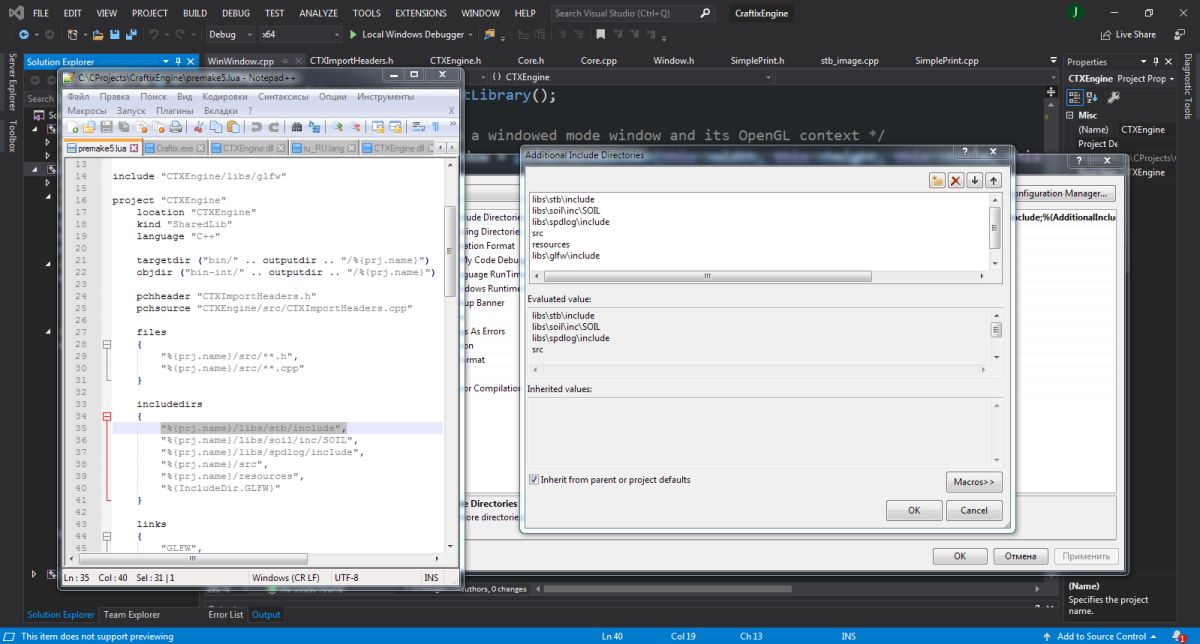Close premake5.lua tab in Notepad++
The image size is (1200, 644).
[x=136, y=148]
